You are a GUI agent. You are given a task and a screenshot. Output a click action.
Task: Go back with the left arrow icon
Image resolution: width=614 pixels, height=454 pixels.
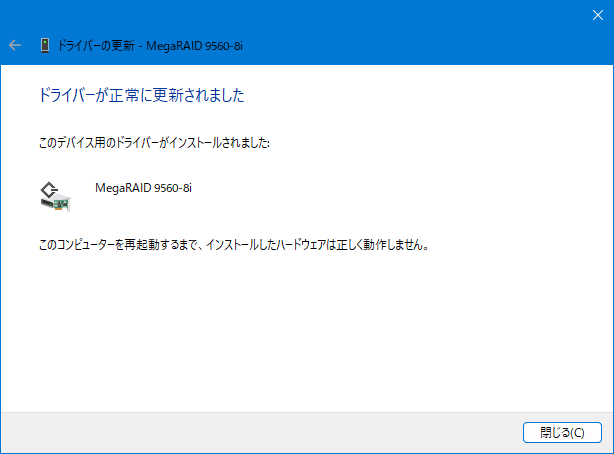coord(15,45)
